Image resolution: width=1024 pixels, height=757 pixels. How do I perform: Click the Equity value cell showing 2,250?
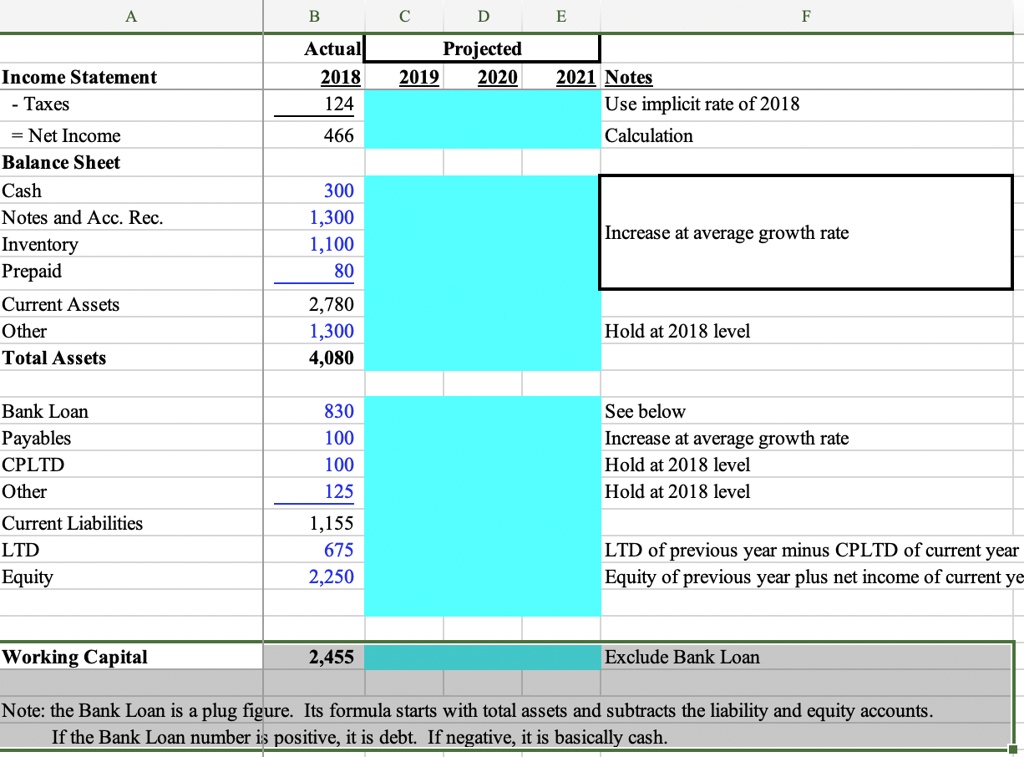tap(330, 576)
